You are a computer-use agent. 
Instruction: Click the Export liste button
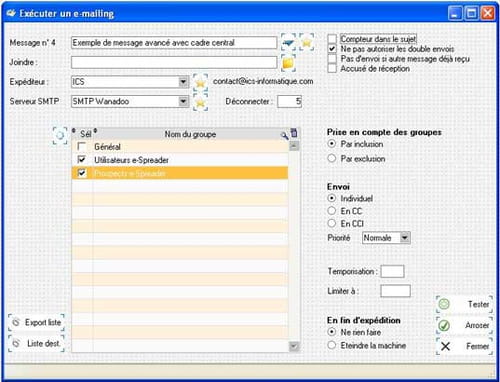(x=36, y=323)
